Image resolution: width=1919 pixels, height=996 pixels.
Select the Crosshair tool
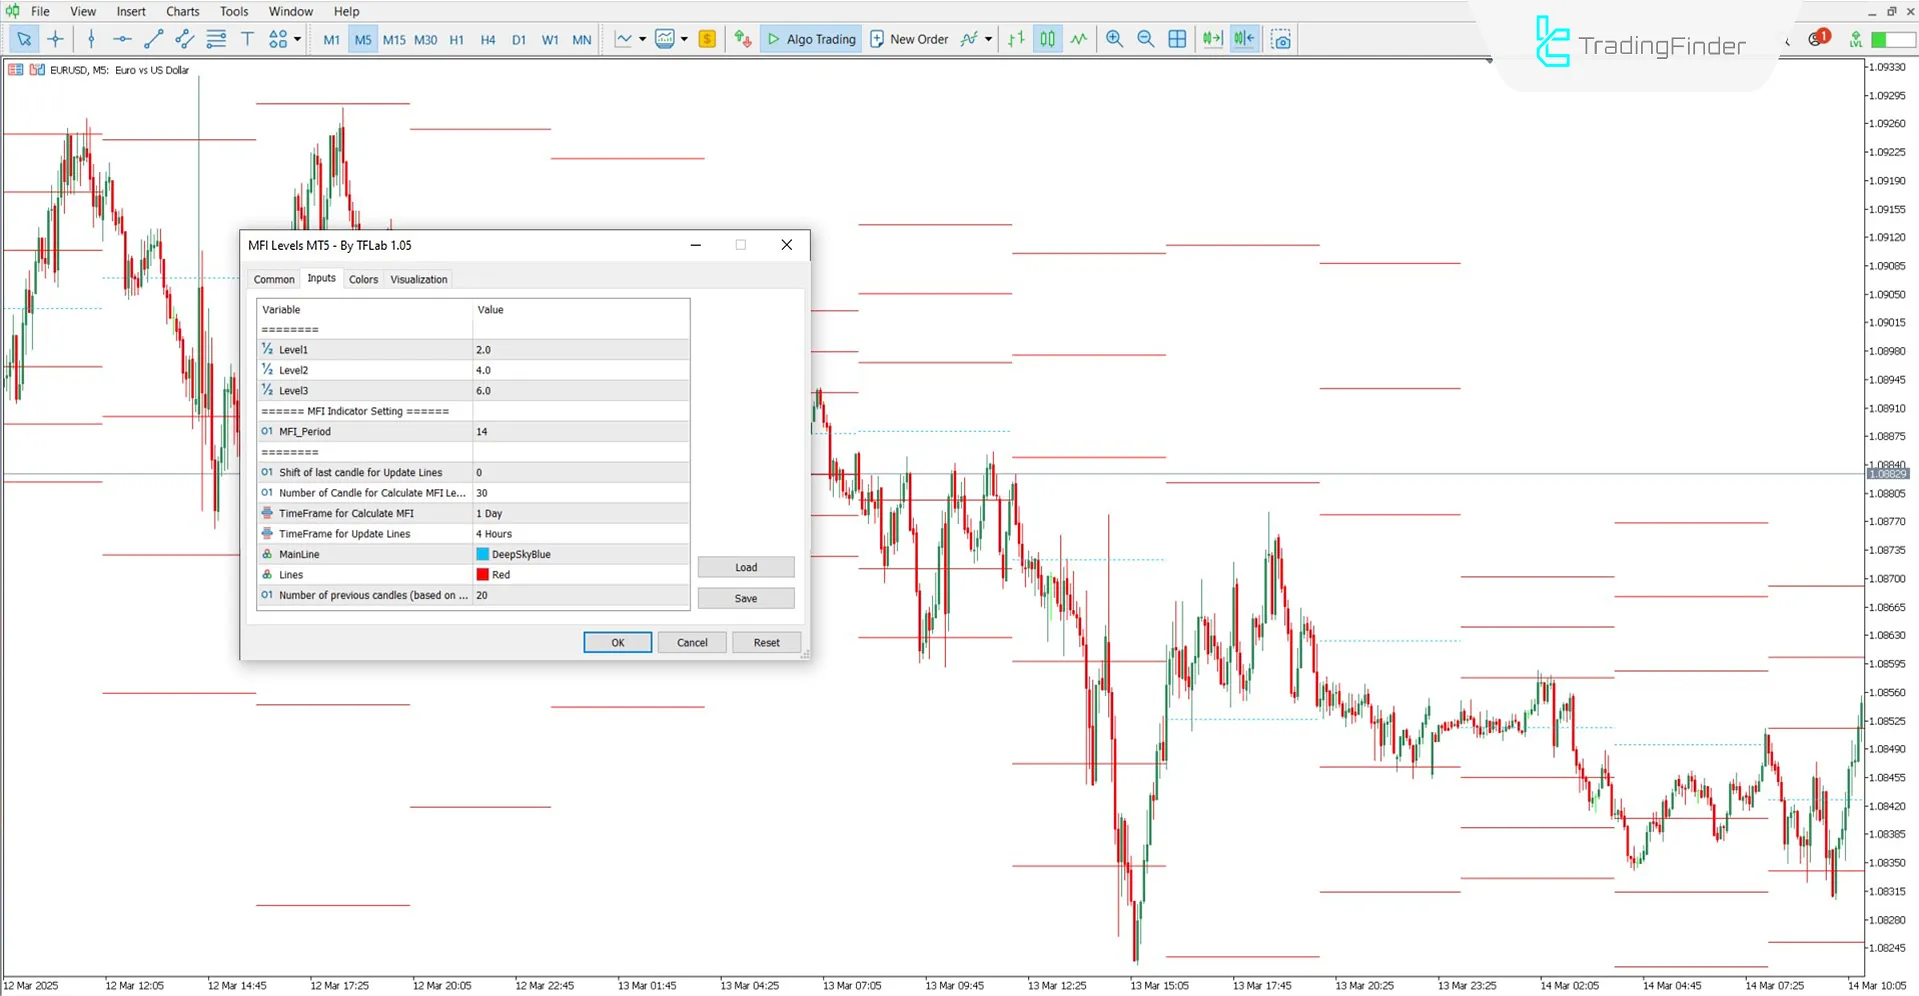[x=56, y=39]
